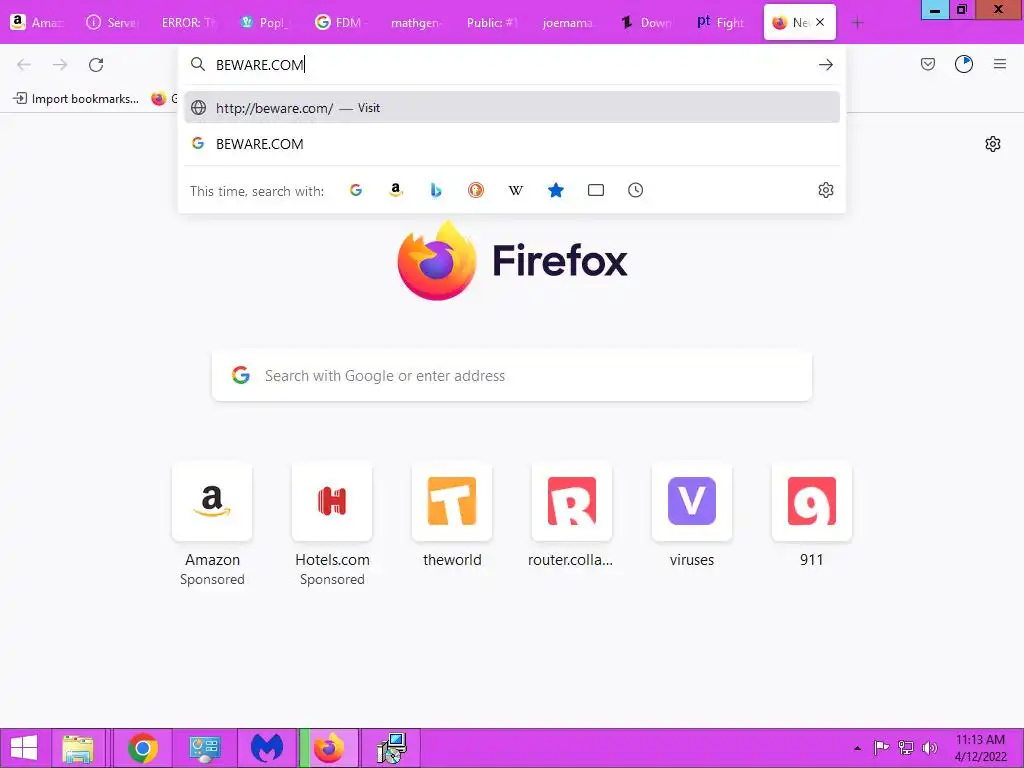This screenshot has height=768, width=1024.
Task: Open Malwarebytes from taskbar
Action: 267,748
